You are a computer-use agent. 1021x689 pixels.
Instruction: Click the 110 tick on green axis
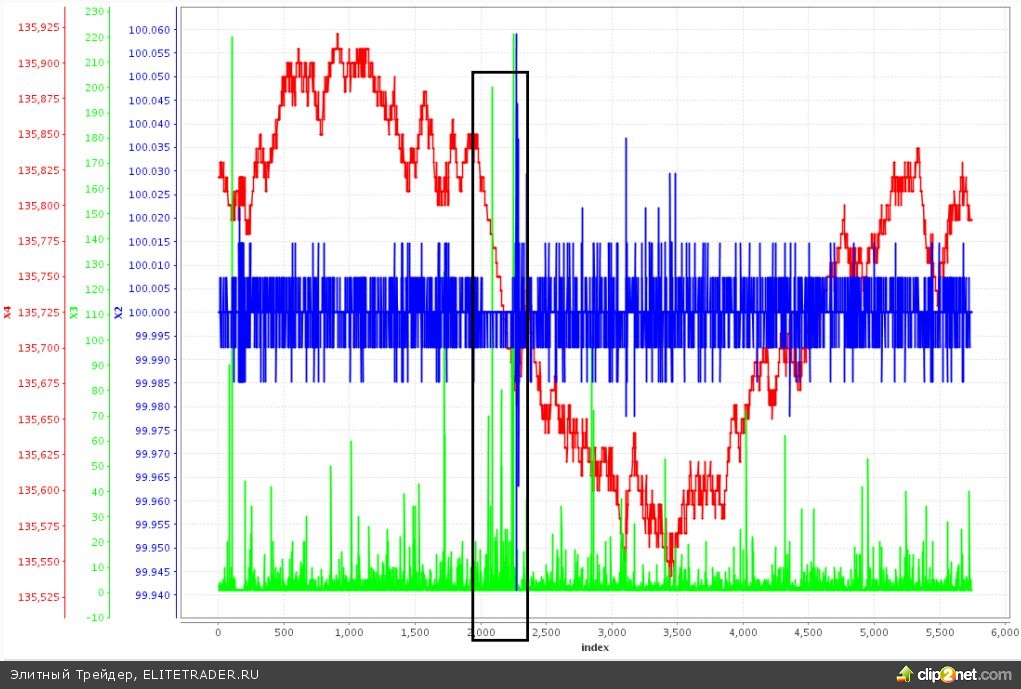[95, 314]
